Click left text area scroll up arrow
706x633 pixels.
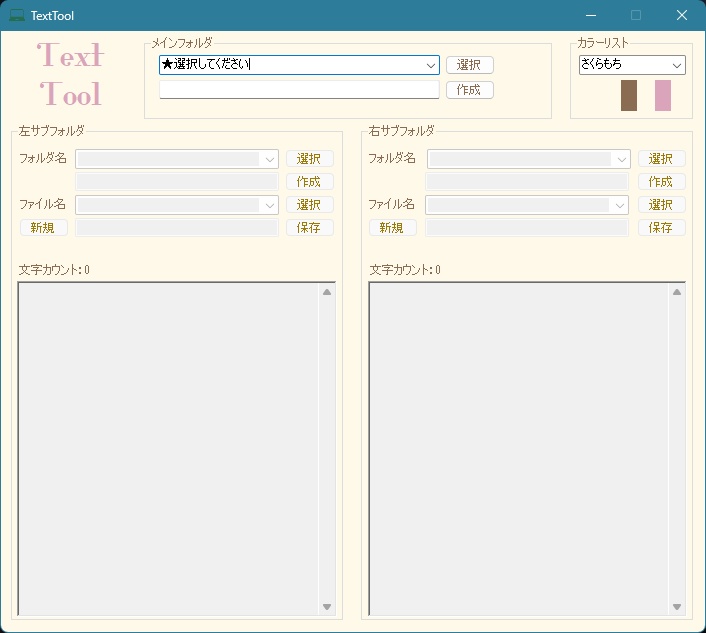[x=327, y=292]
